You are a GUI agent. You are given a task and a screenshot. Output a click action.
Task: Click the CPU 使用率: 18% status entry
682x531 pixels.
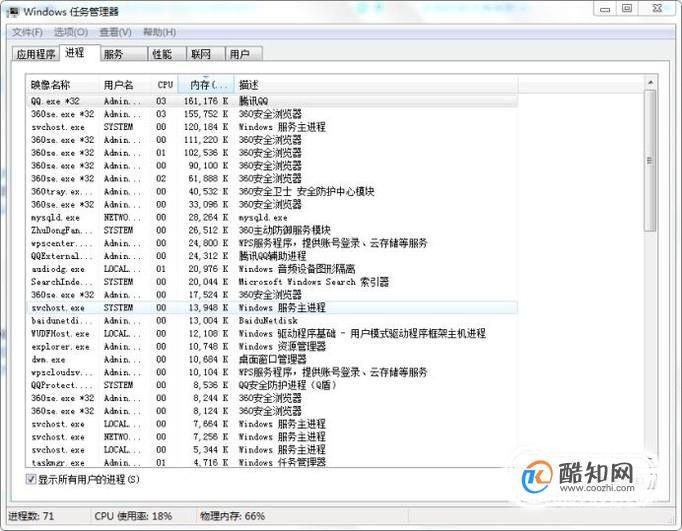133,516
